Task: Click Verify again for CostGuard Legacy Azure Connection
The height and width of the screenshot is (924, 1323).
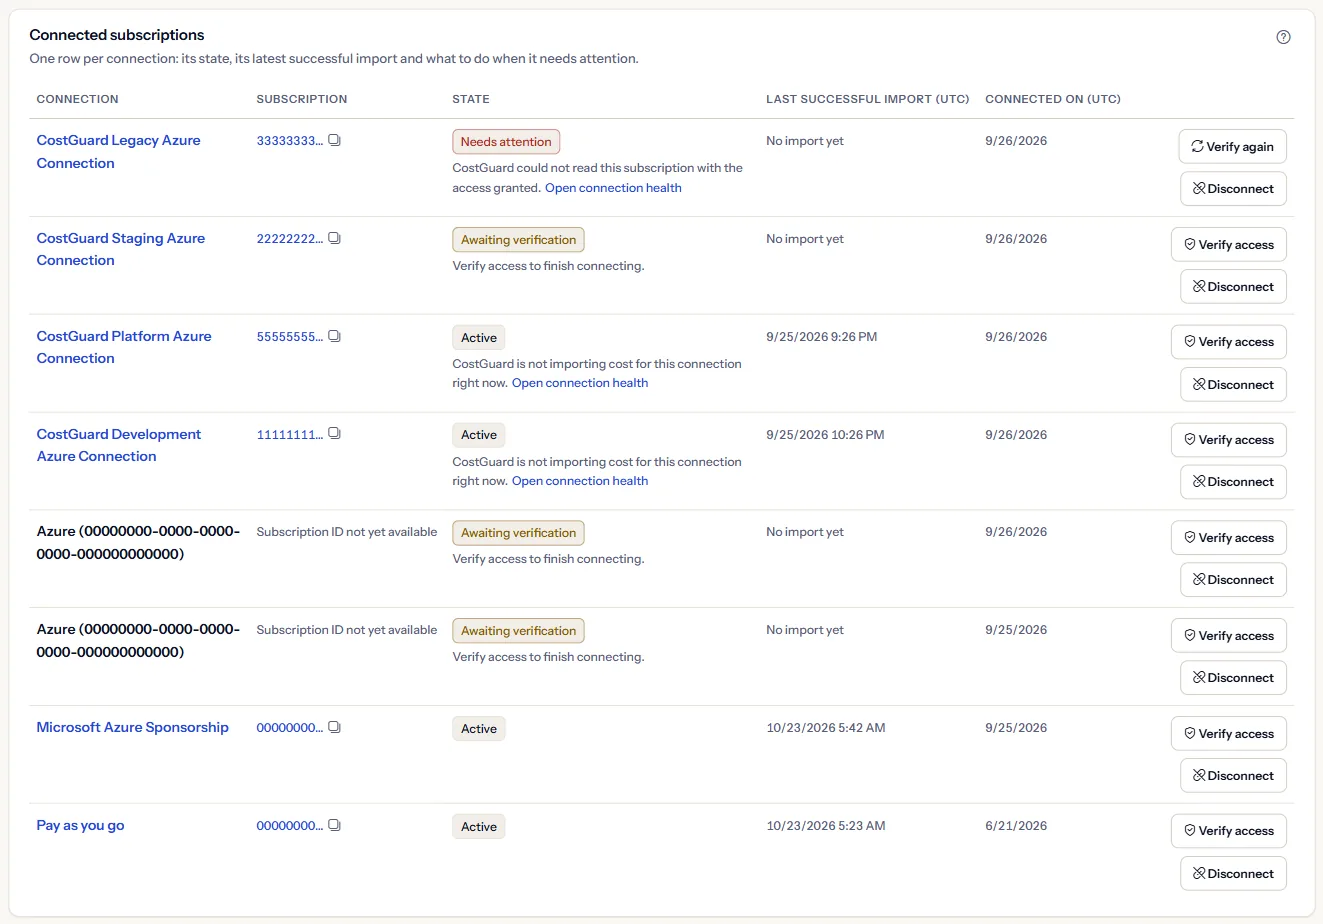Action: (1232, 146)
